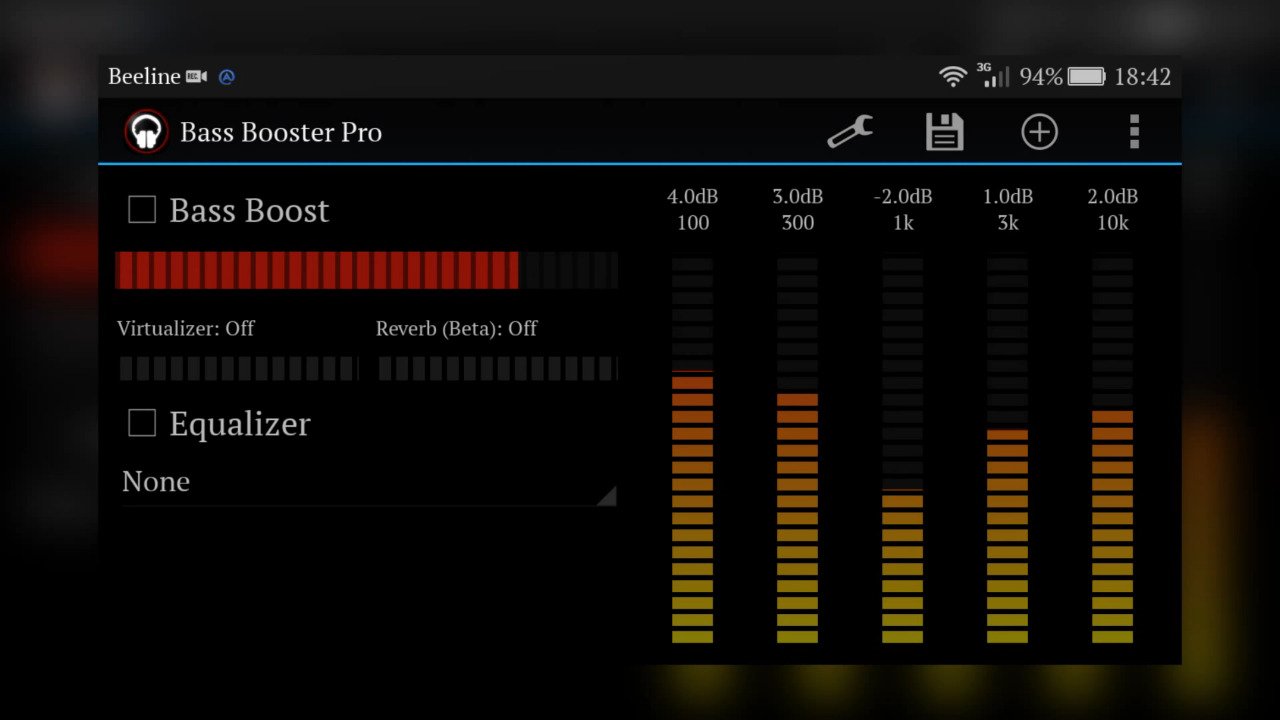
Task: Tap the Bass Boost label
Action: tap(249, 210)
